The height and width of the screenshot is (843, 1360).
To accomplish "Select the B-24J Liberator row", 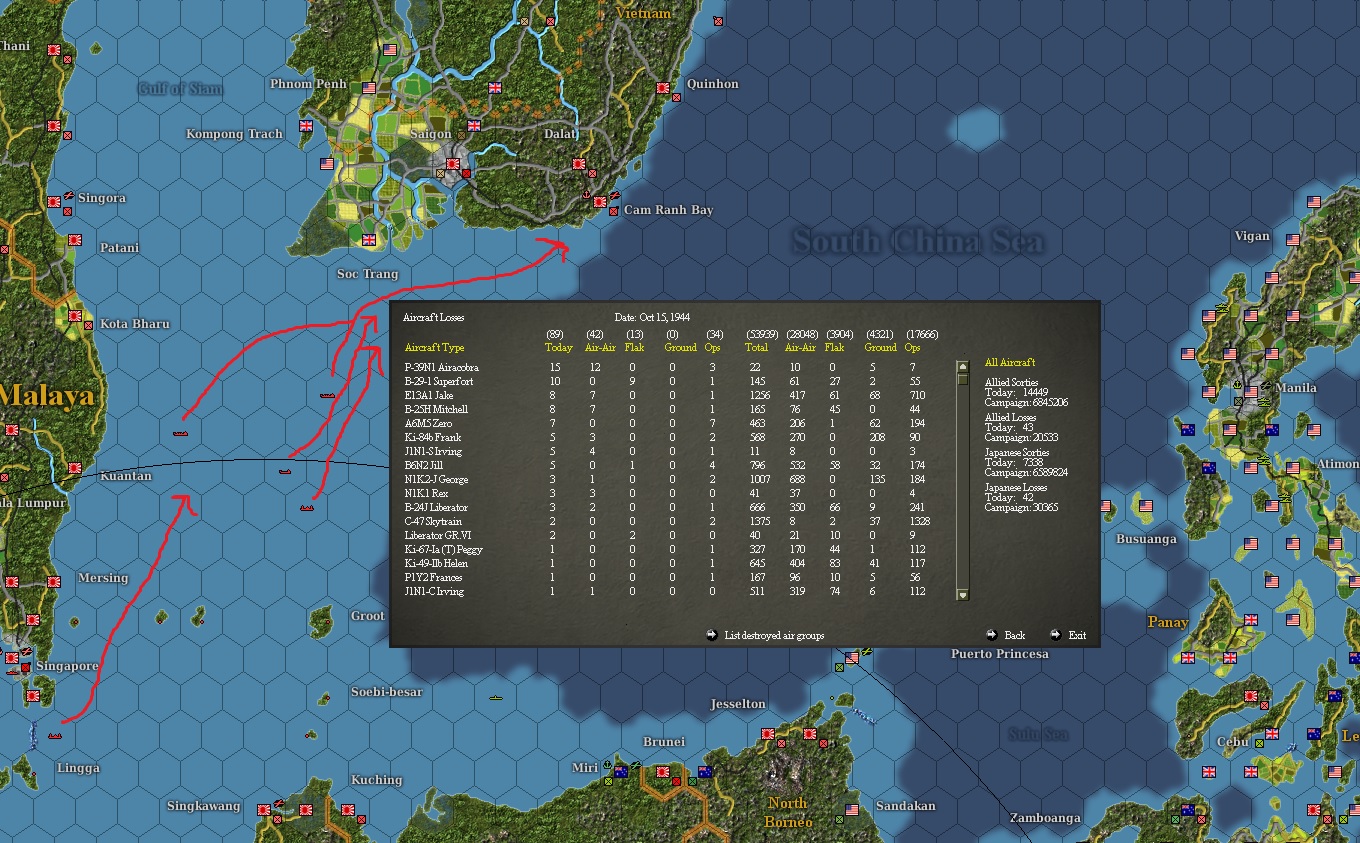I will [x=666, y=508].
